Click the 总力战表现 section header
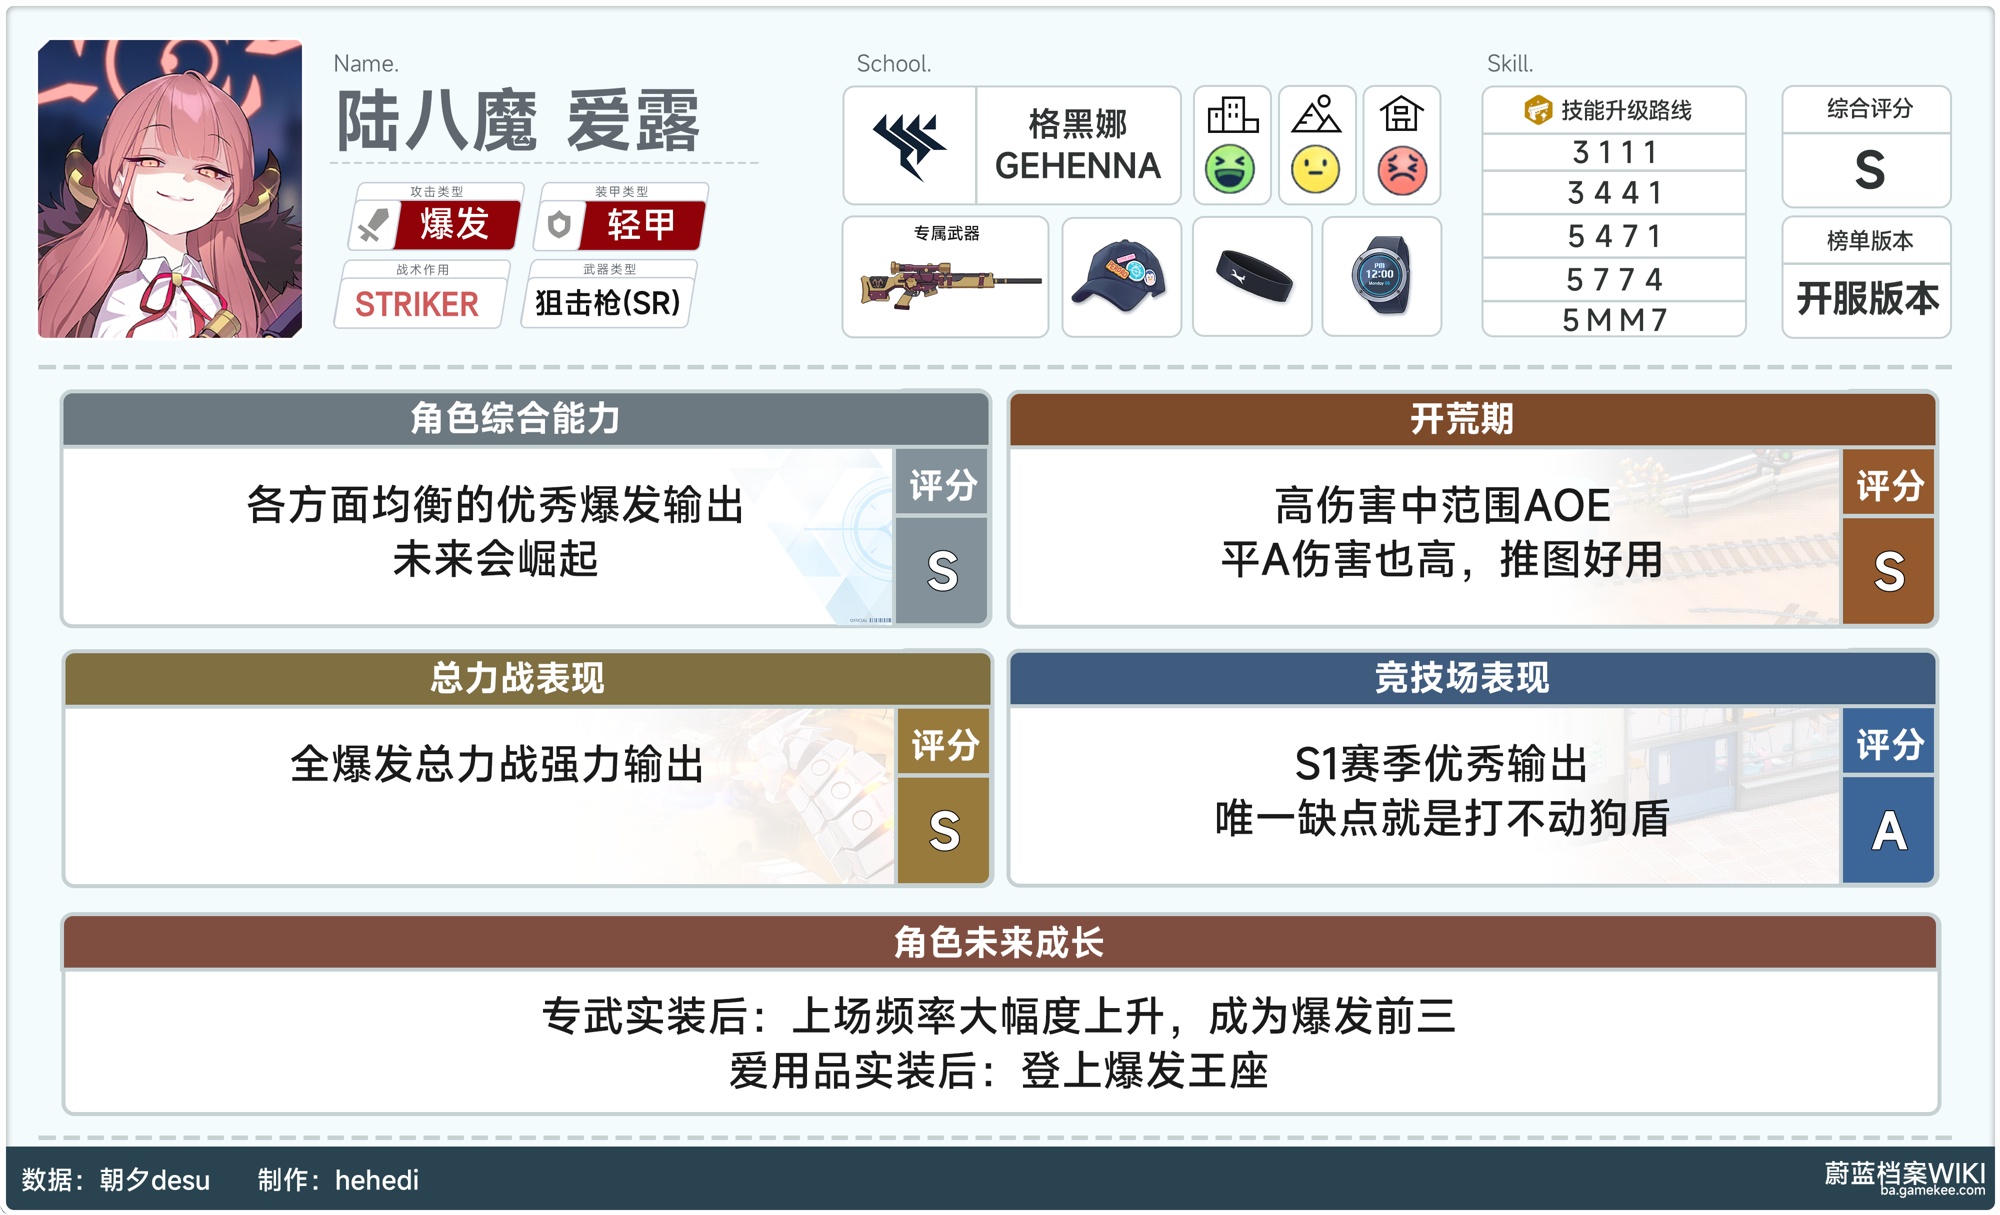This screenshot has width=2000, height=1215. click(x=517, y=678)
